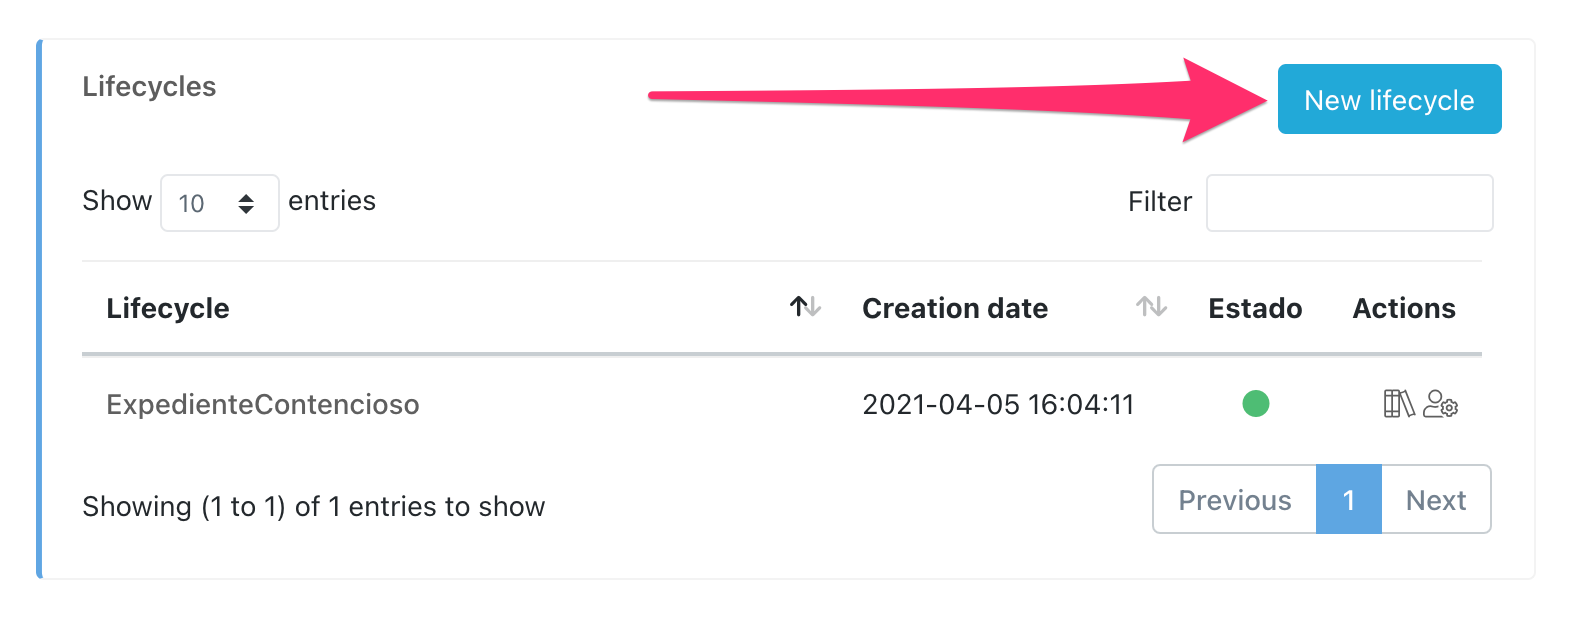Screen dimensions: 1582x622
Task: Go to the Next page
Action: [1436, 500]
